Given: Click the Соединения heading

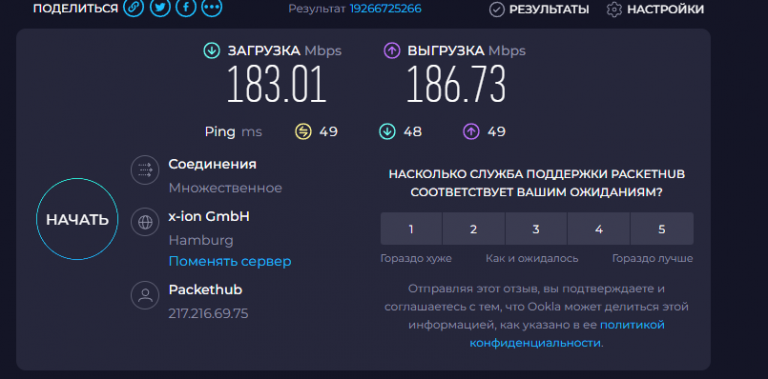Looking at the screenshot, I should [212, 164].
